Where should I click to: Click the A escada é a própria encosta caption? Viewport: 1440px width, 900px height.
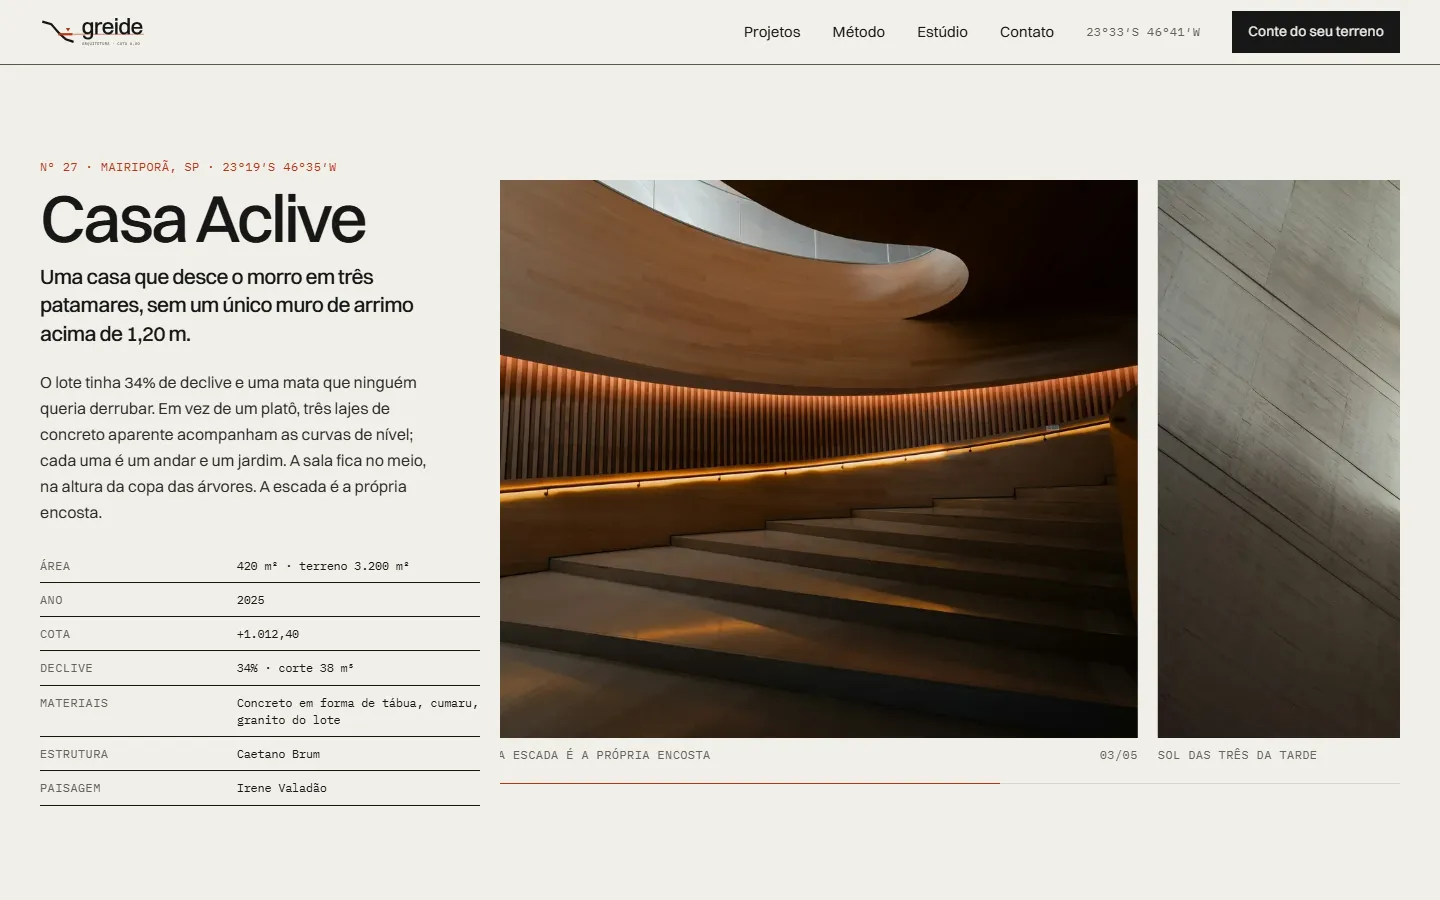605,755
